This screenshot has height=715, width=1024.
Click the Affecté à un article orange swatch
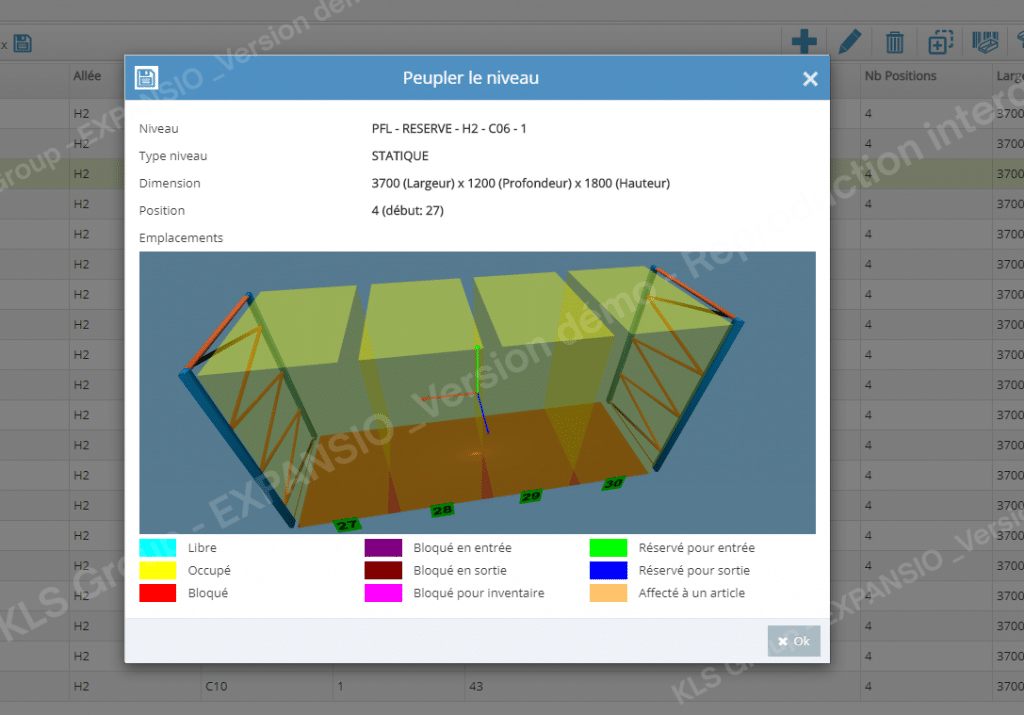click(x=608, y=593)
